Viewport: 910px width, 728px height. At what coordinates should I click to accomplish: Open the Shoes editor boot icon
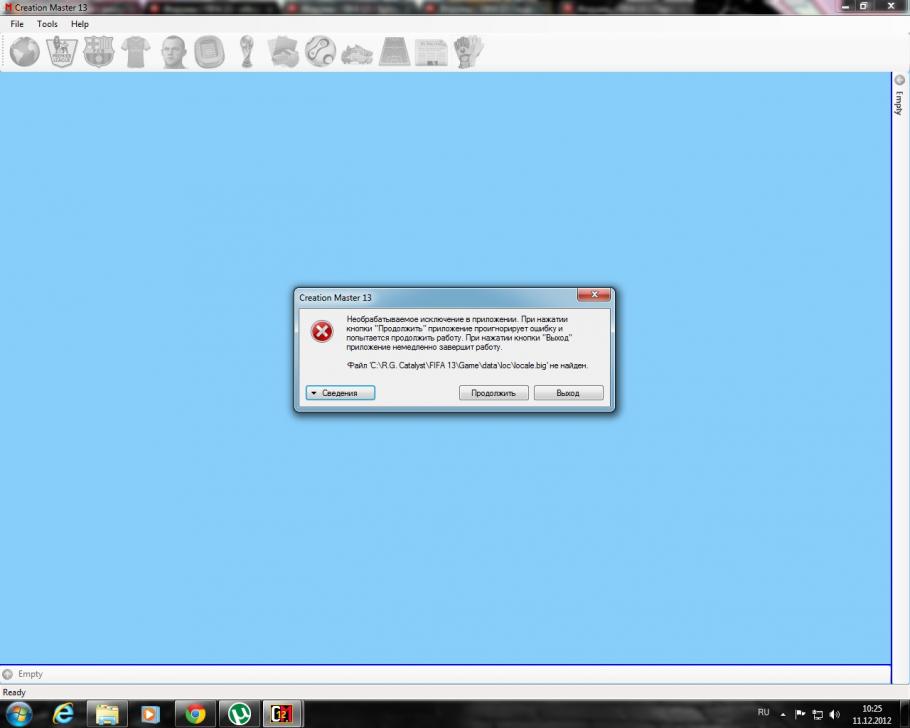click(x=357, y=54)
